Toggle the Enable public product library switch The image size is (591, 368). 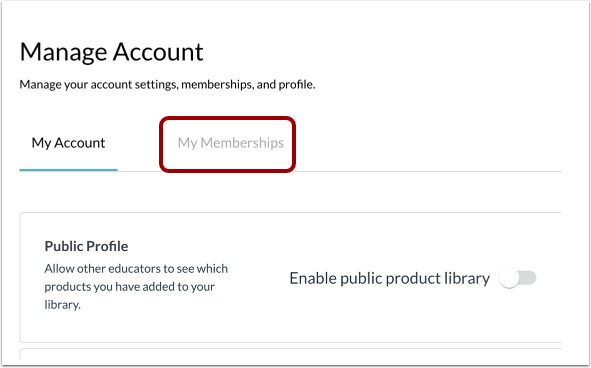coord(518,279)
